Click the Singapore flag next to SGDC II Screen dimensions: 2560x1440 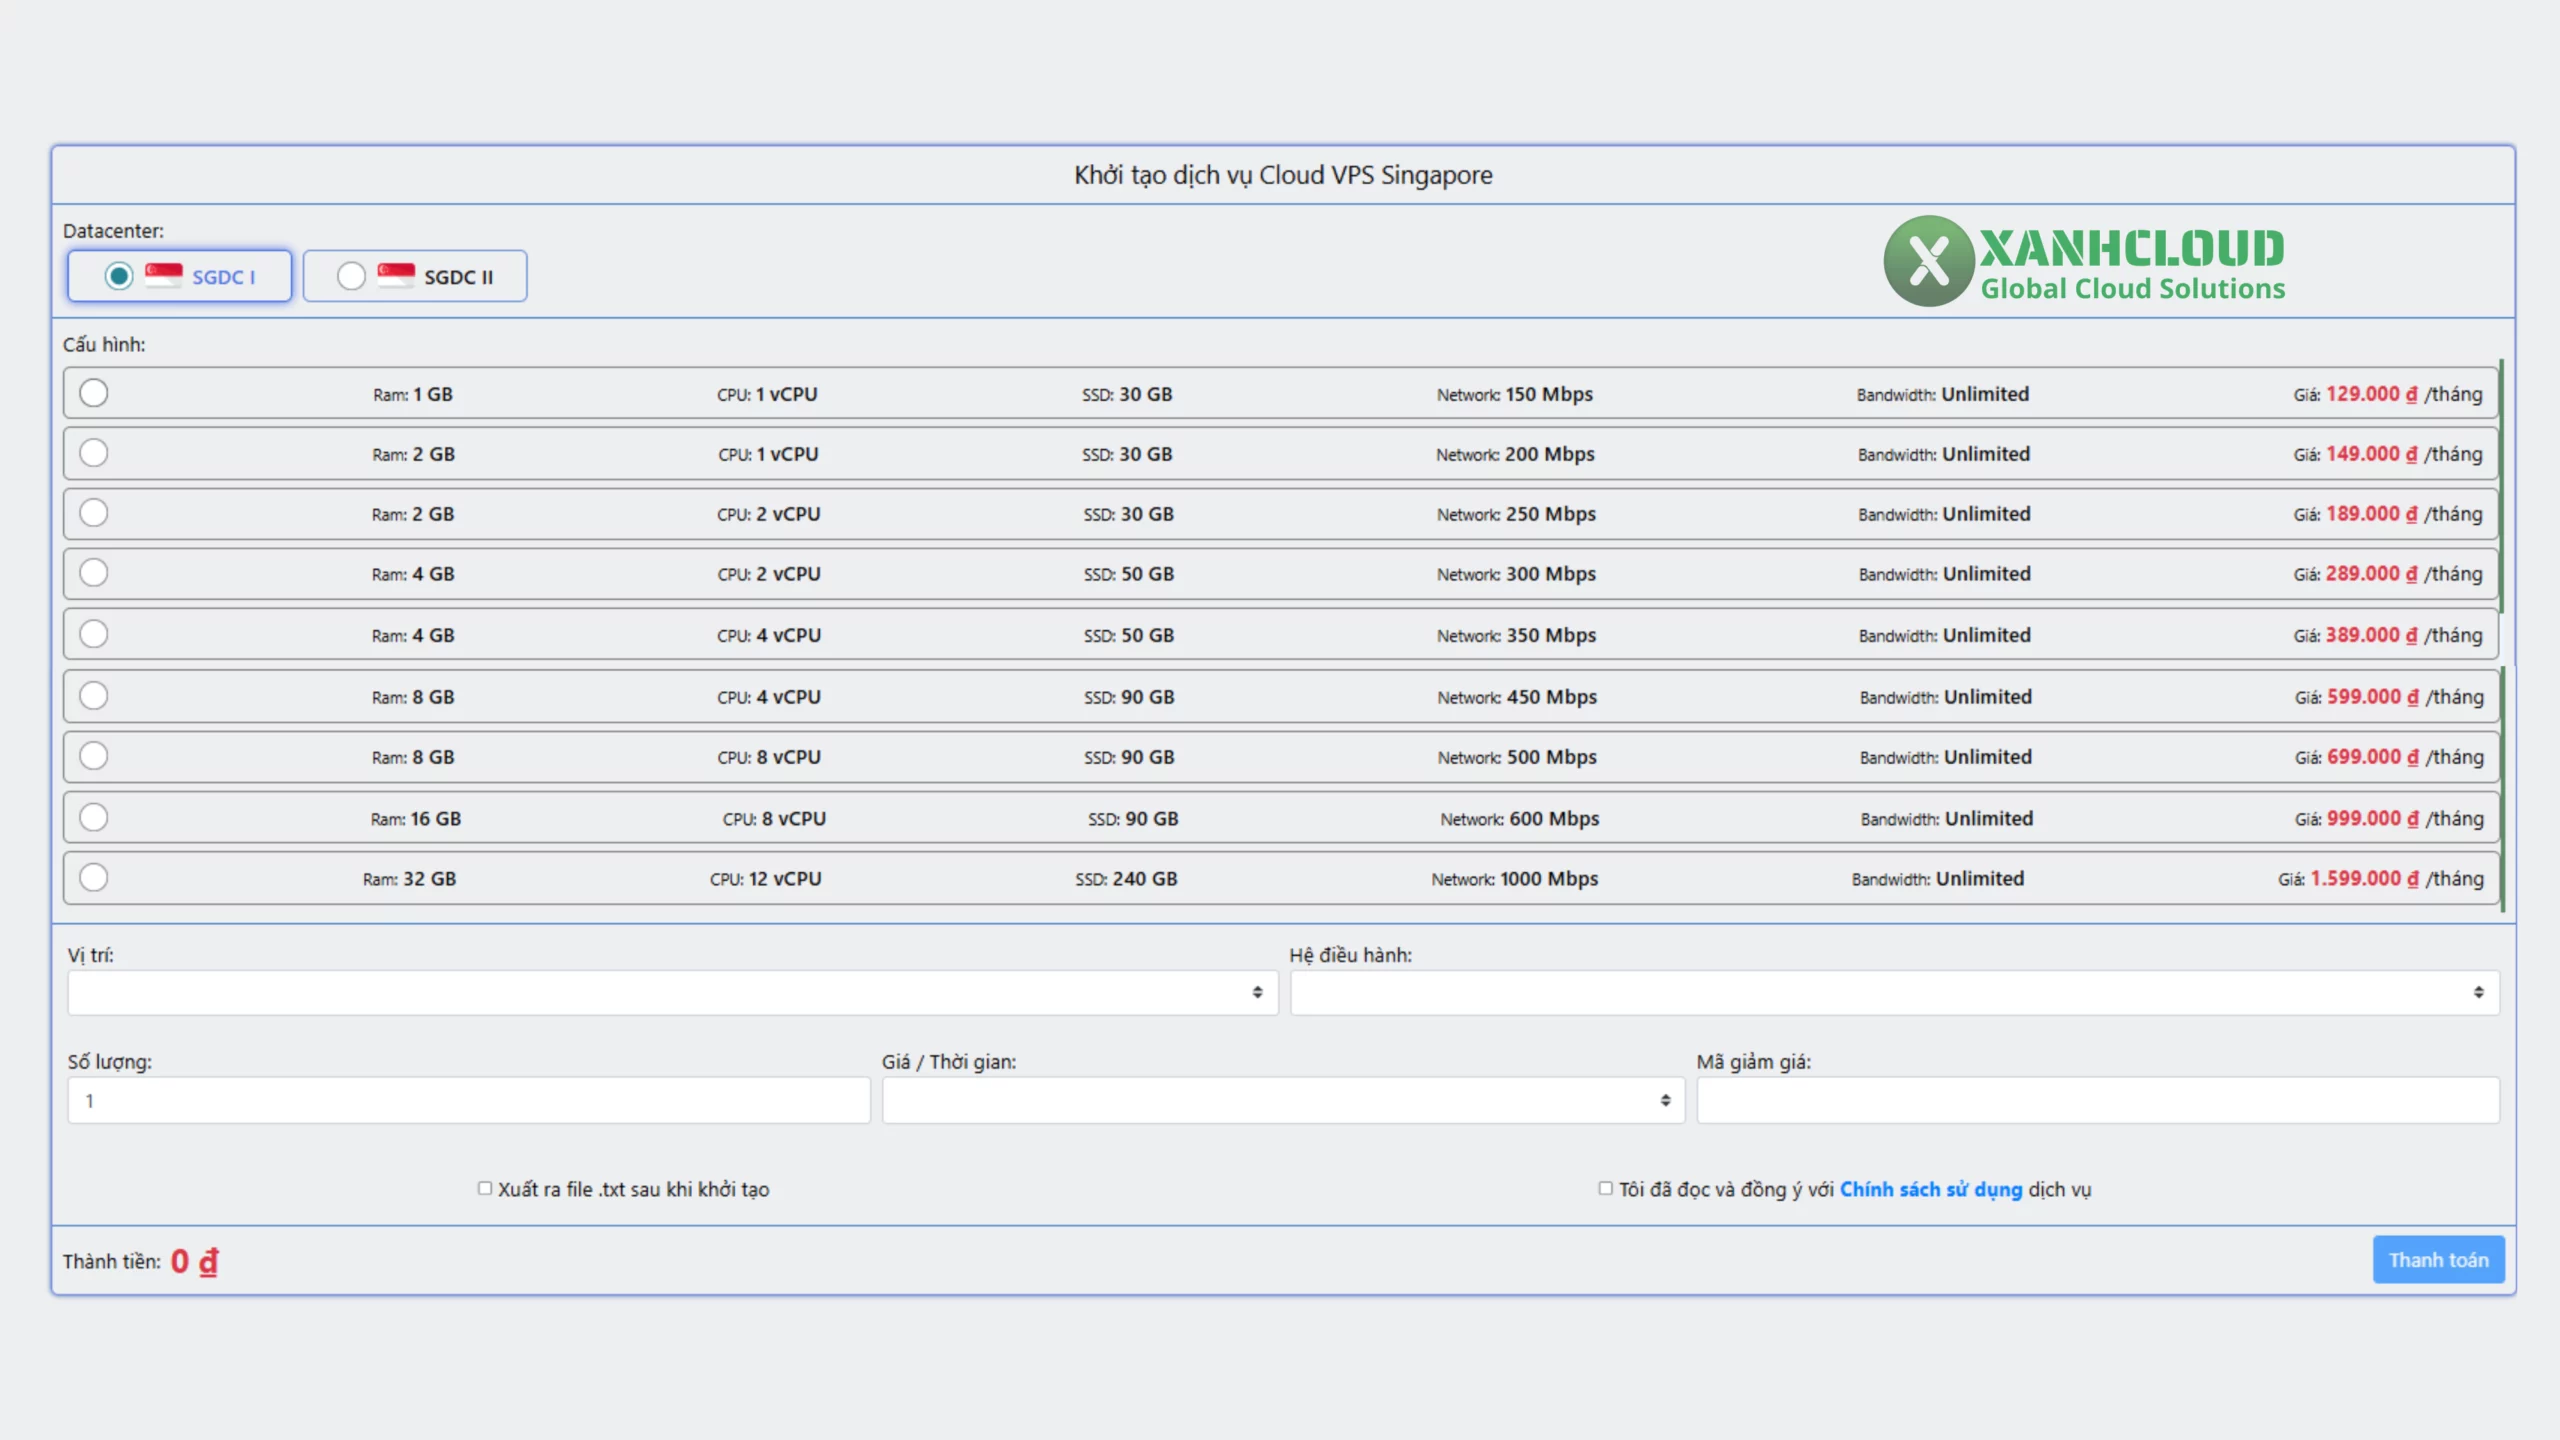[396, 275]
